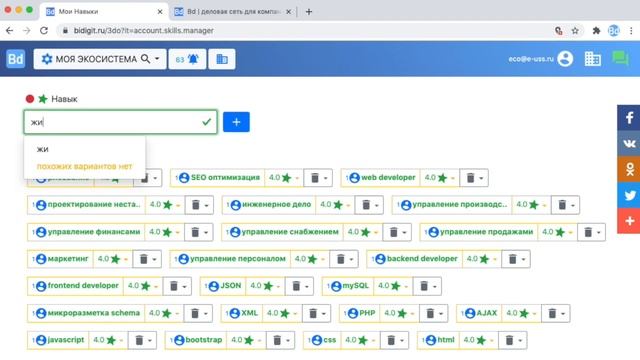This screenshot has height=360, width=640.
Task: Open rating 4.0 dropdown for SEO оптимизация
Action: [284, 178]
